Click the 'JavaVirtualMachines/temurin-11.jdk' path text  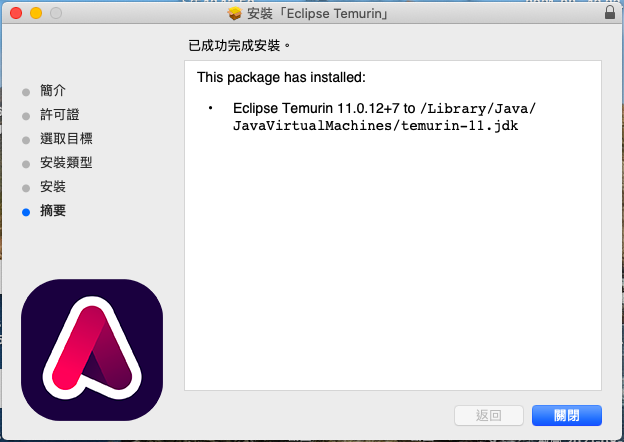tap(376, 126)
